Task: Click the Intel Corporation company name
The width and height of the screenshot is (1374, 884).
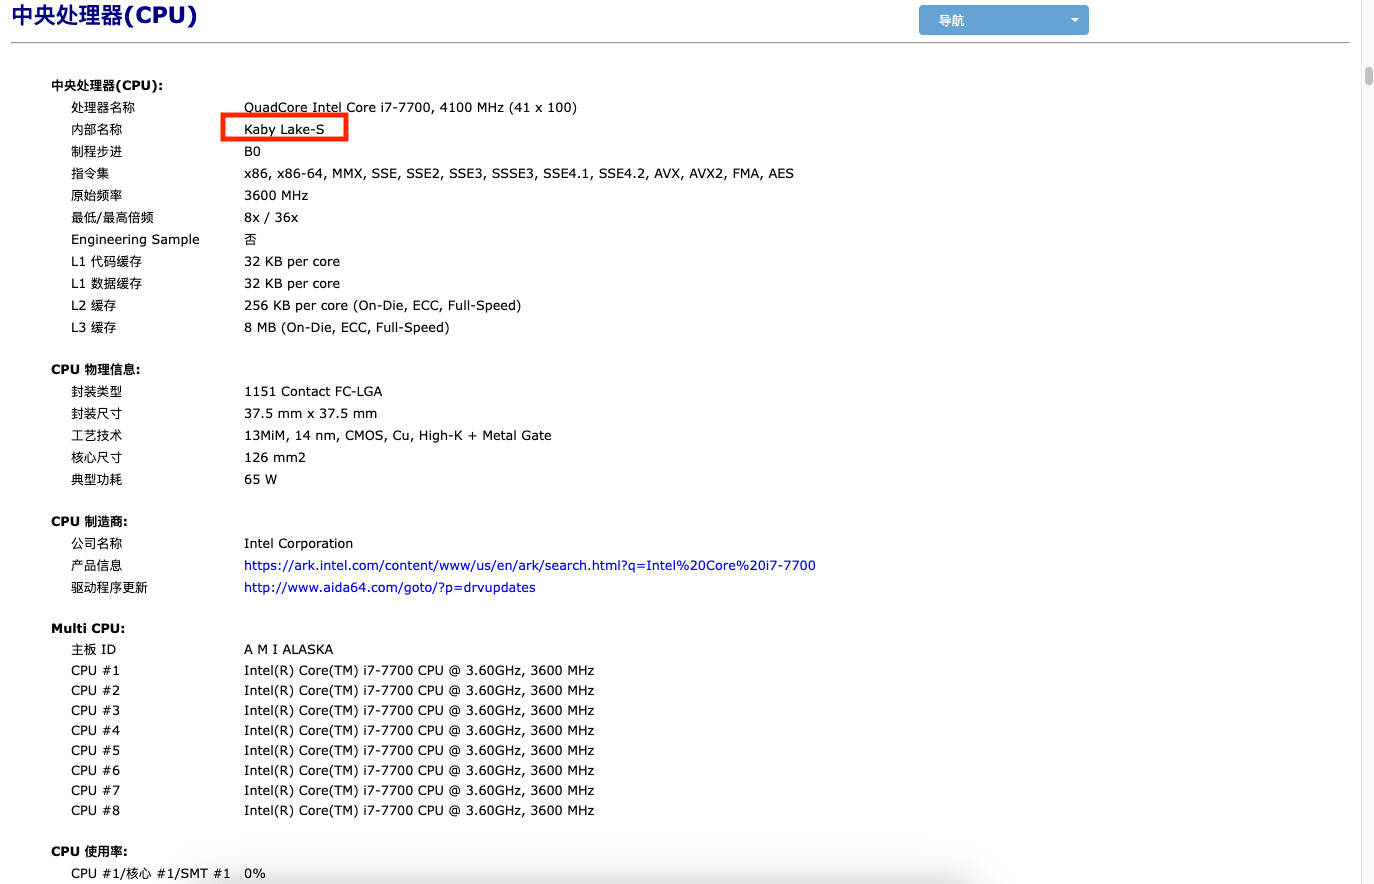Action: pyautogui.click(x=298, y=543)
